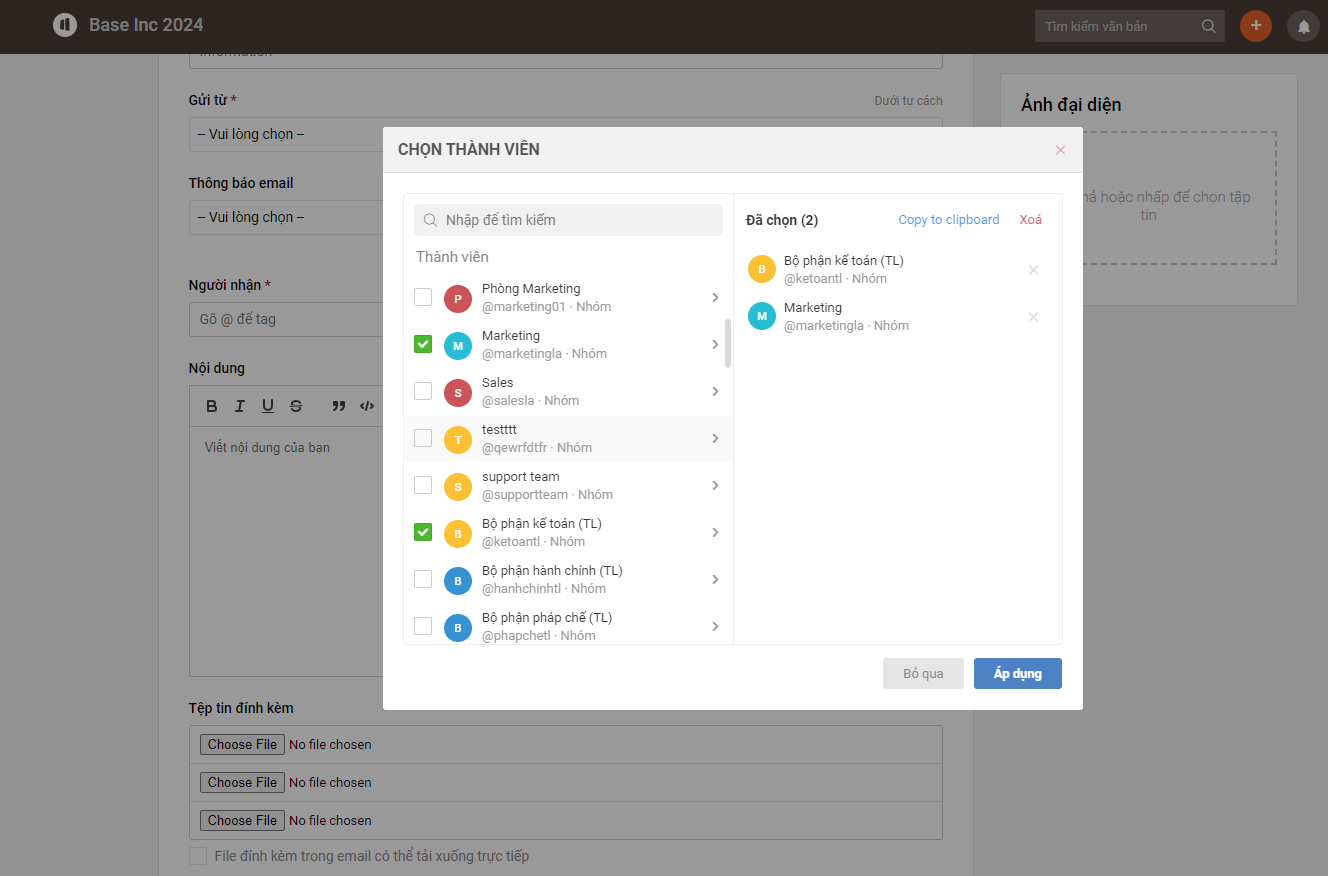Expand the Marketing group chevron
Screen dimensions: 1328x876
[715, 344]
